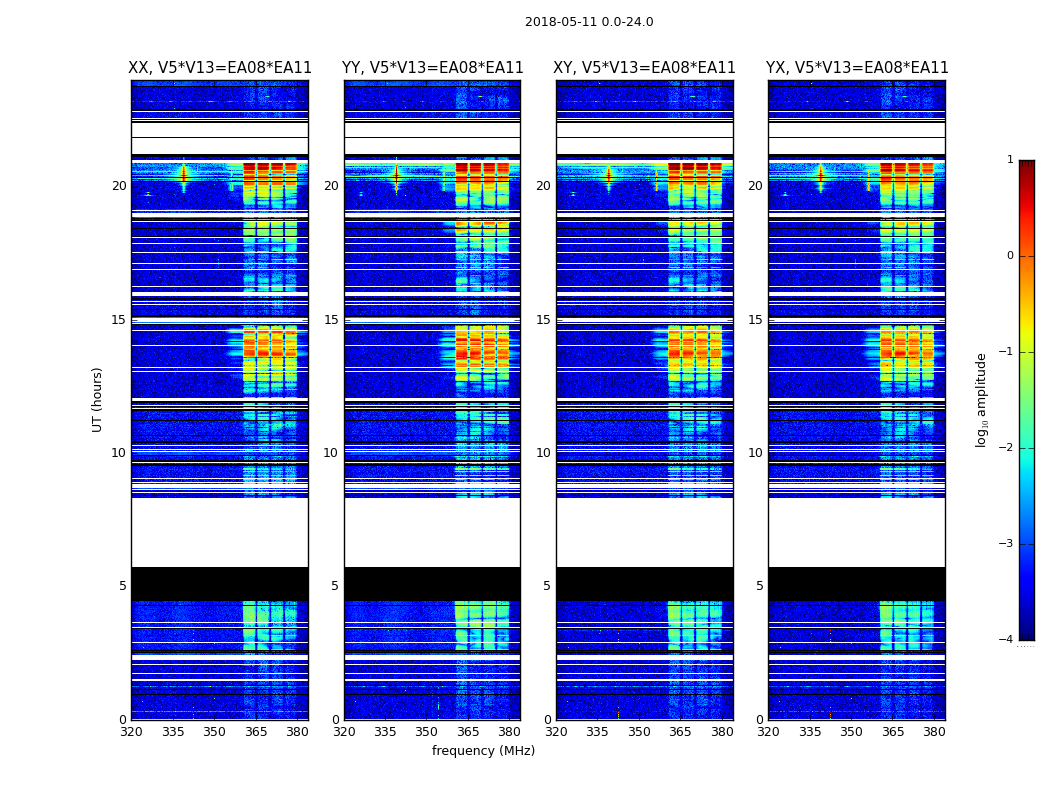The width and height of the screenshot is (1050, 800).
Task: Click the red top of the colorbar
Action: coord(1027,167)
